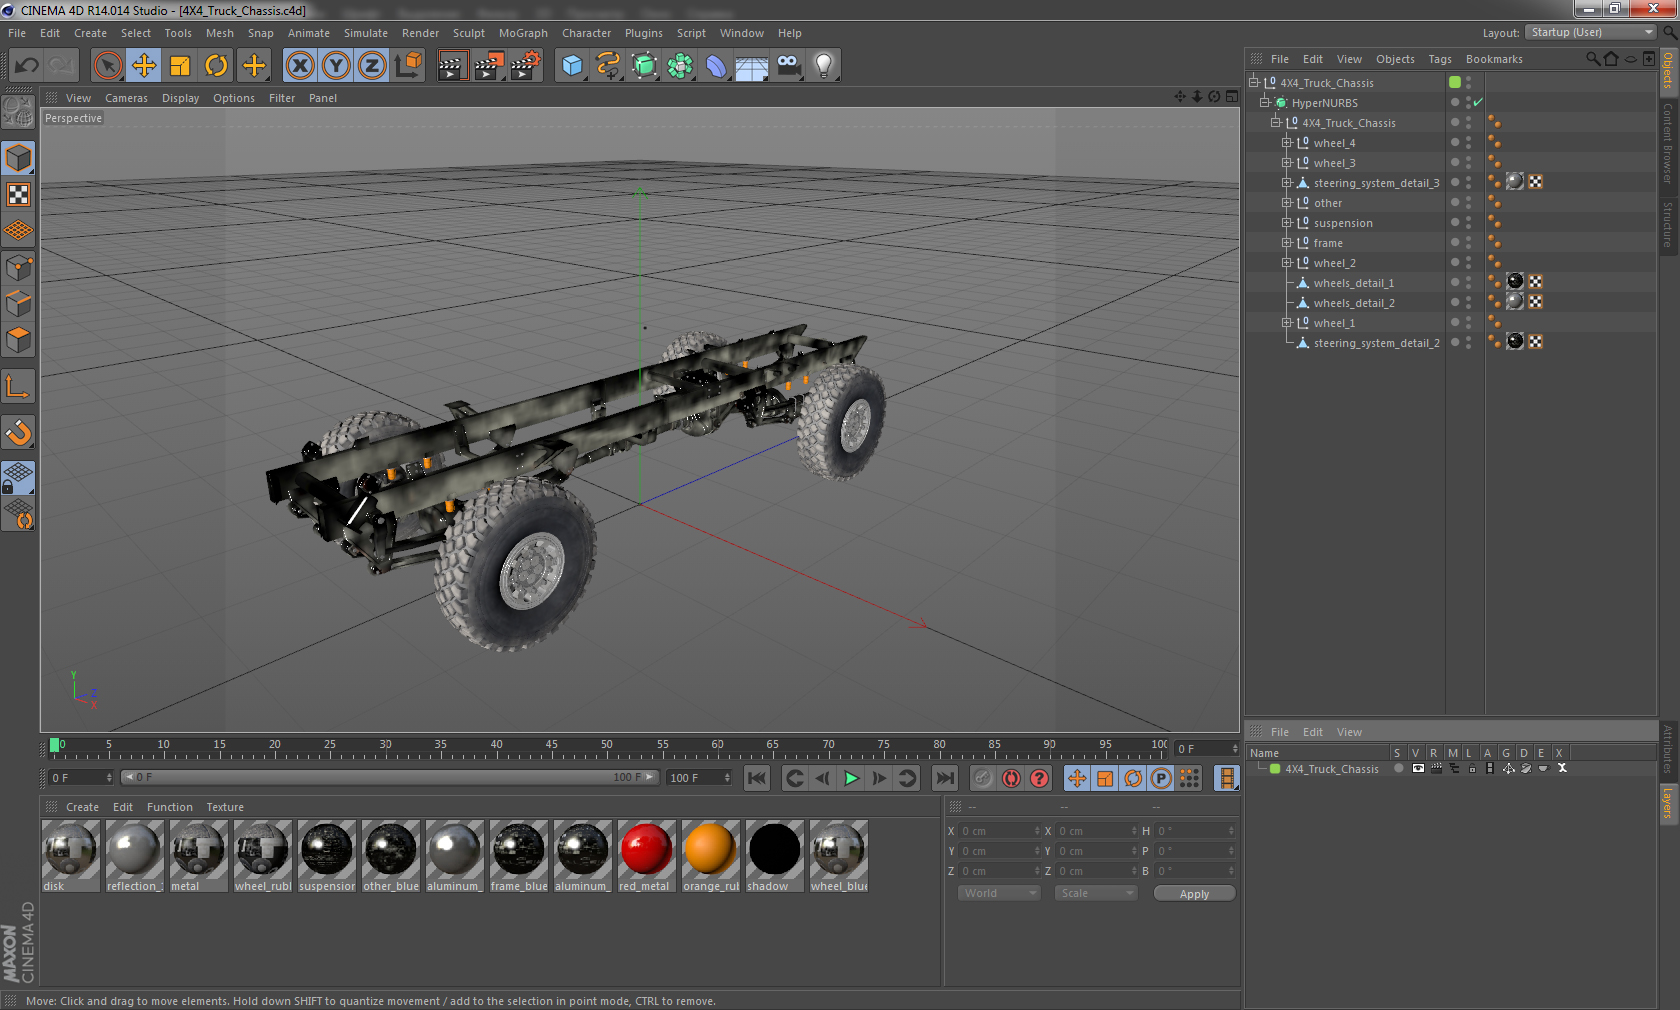Screen dimensions: 1680x1010
Task: Select the red_metal material swatch
Action: (x=646, y=856)
